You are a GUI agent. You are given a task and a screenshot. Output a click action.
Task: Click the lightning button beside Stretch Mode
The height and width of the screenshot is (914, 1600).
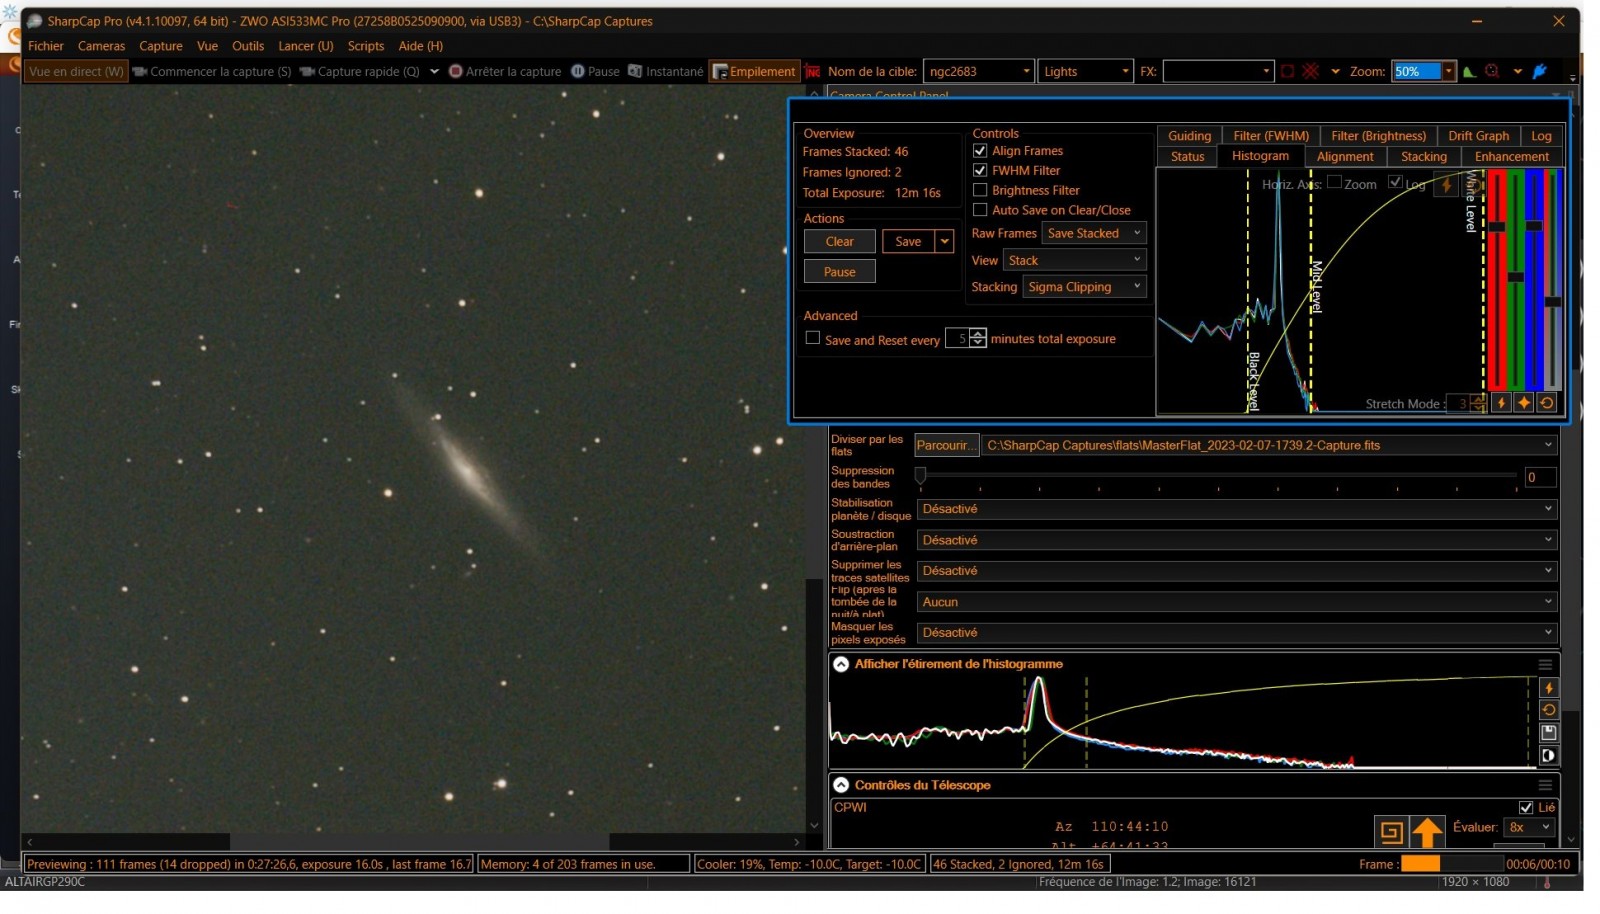coord(1501,403)
